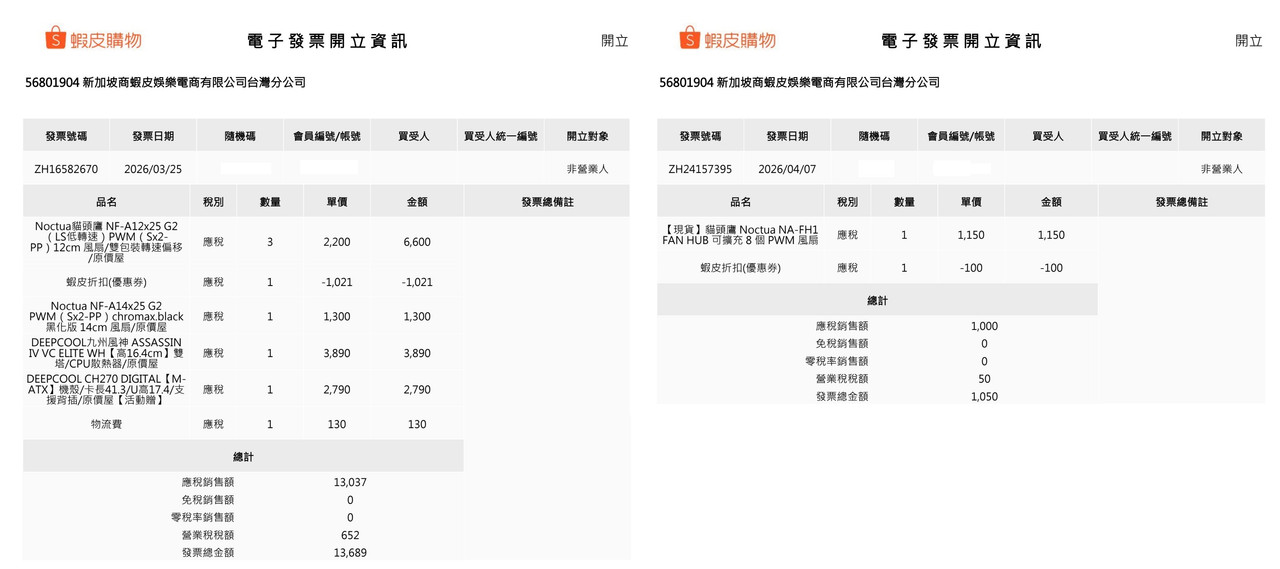Viewport: 1280px width, 569px height.
Task: Click the 營業稅稅額 value 652
Action: coord(350,535)
